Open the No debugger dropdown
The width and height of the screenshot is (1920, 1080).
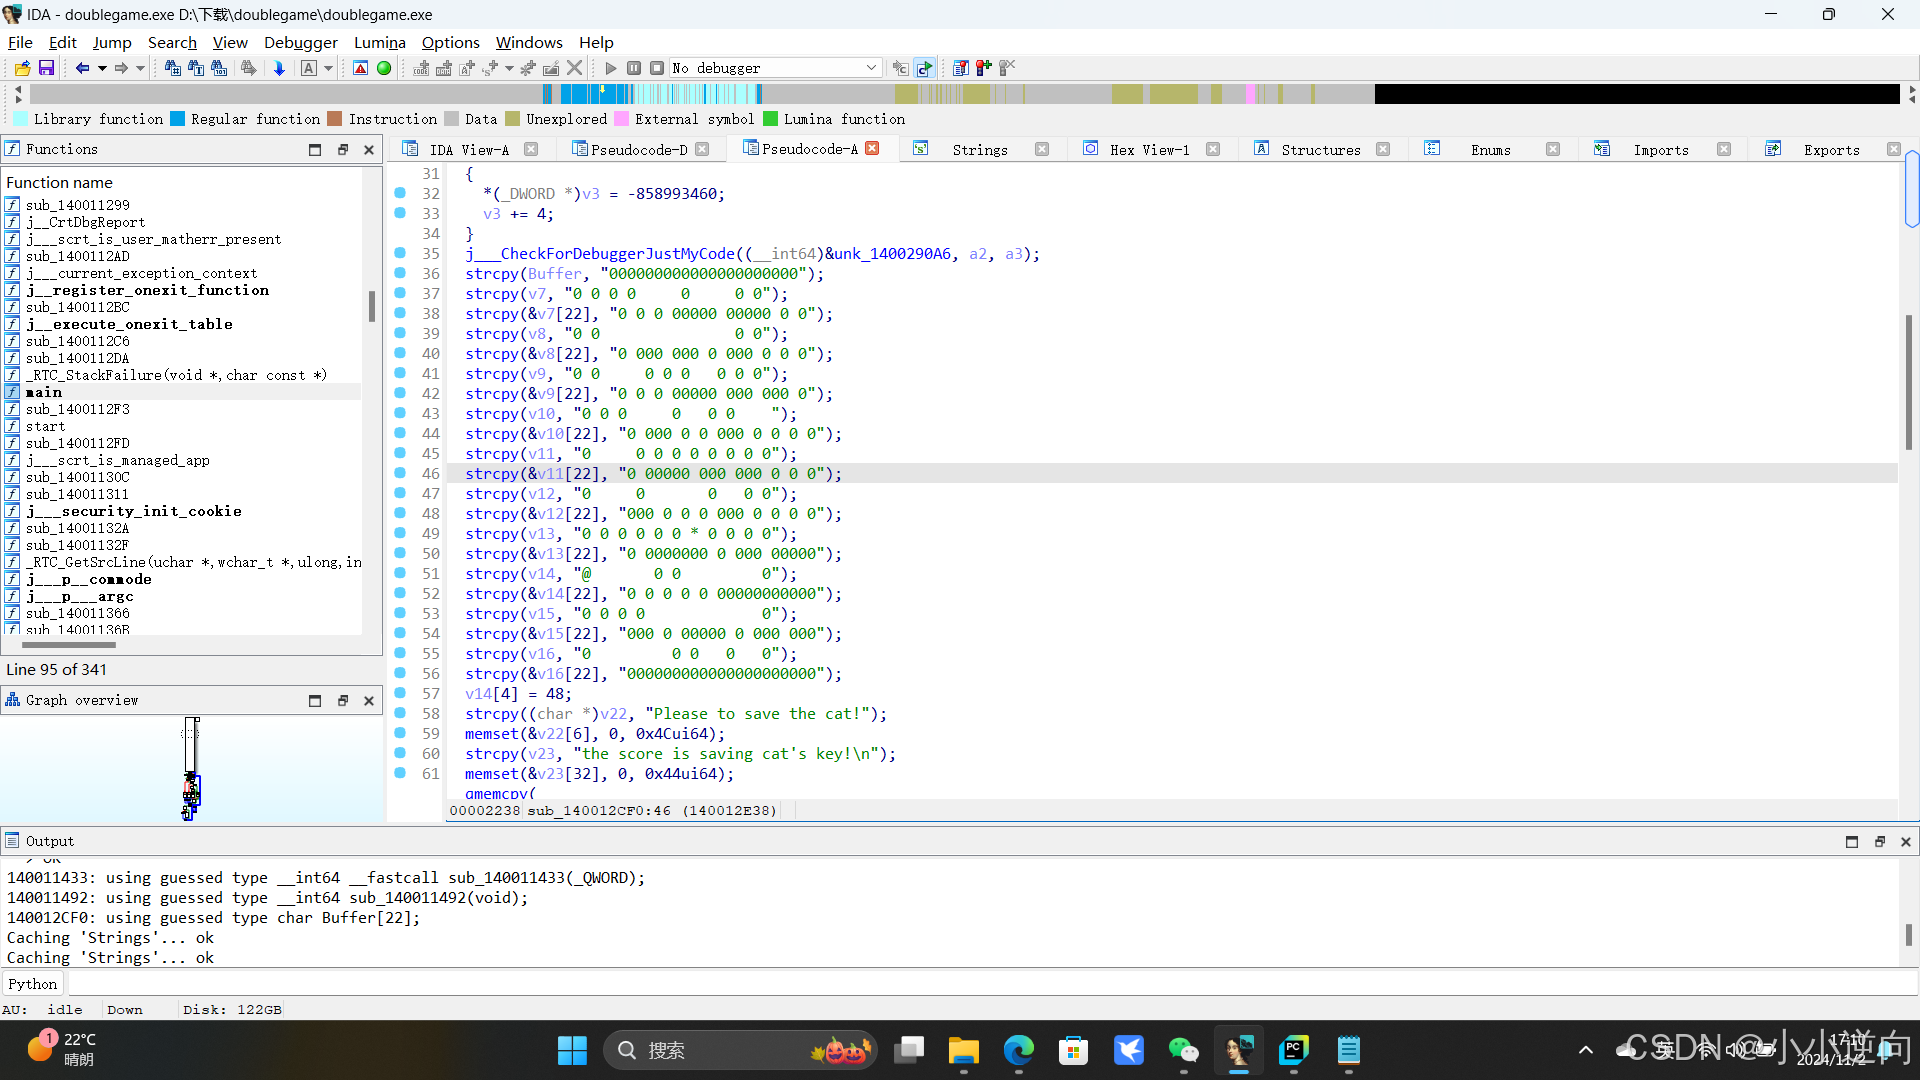(871, 68)
